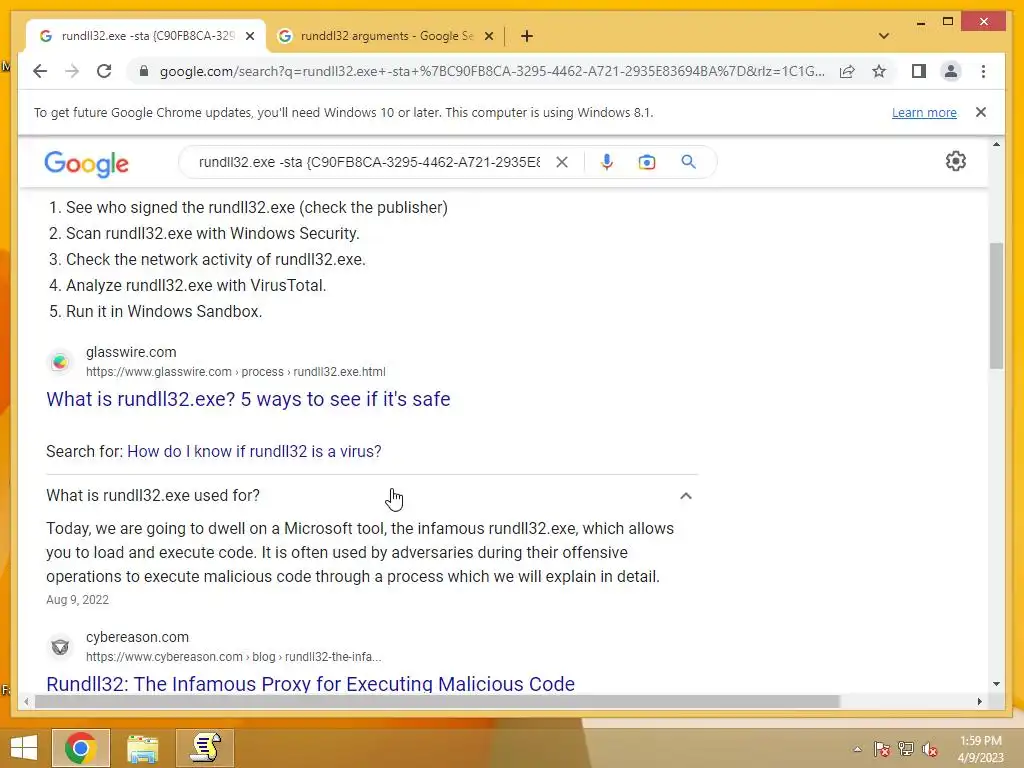Click 'Run it in Windows Sandbox.' text
The height and width of the screenshot is (768, 1024).
pyautogui.click(x=164, y=312)
